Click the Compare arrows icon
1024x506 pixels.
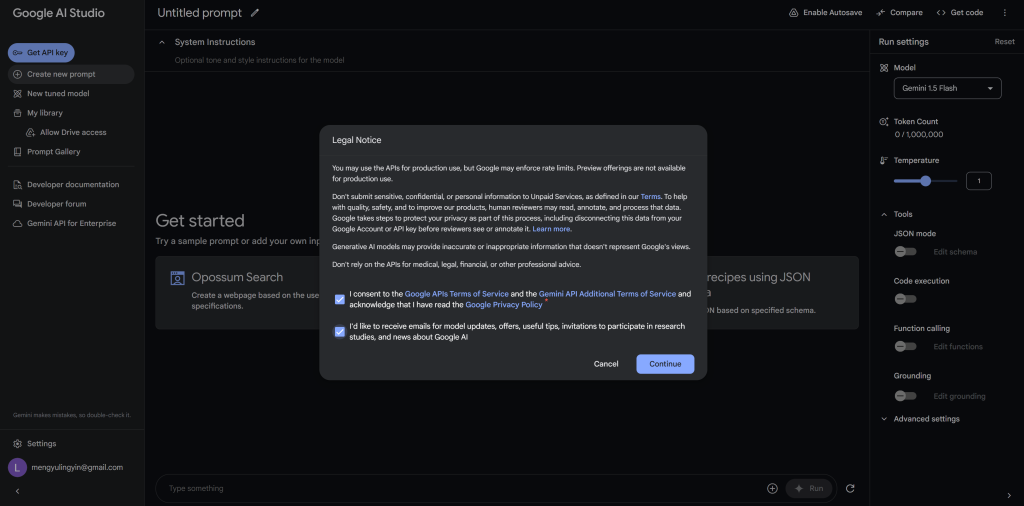(880, 12)
